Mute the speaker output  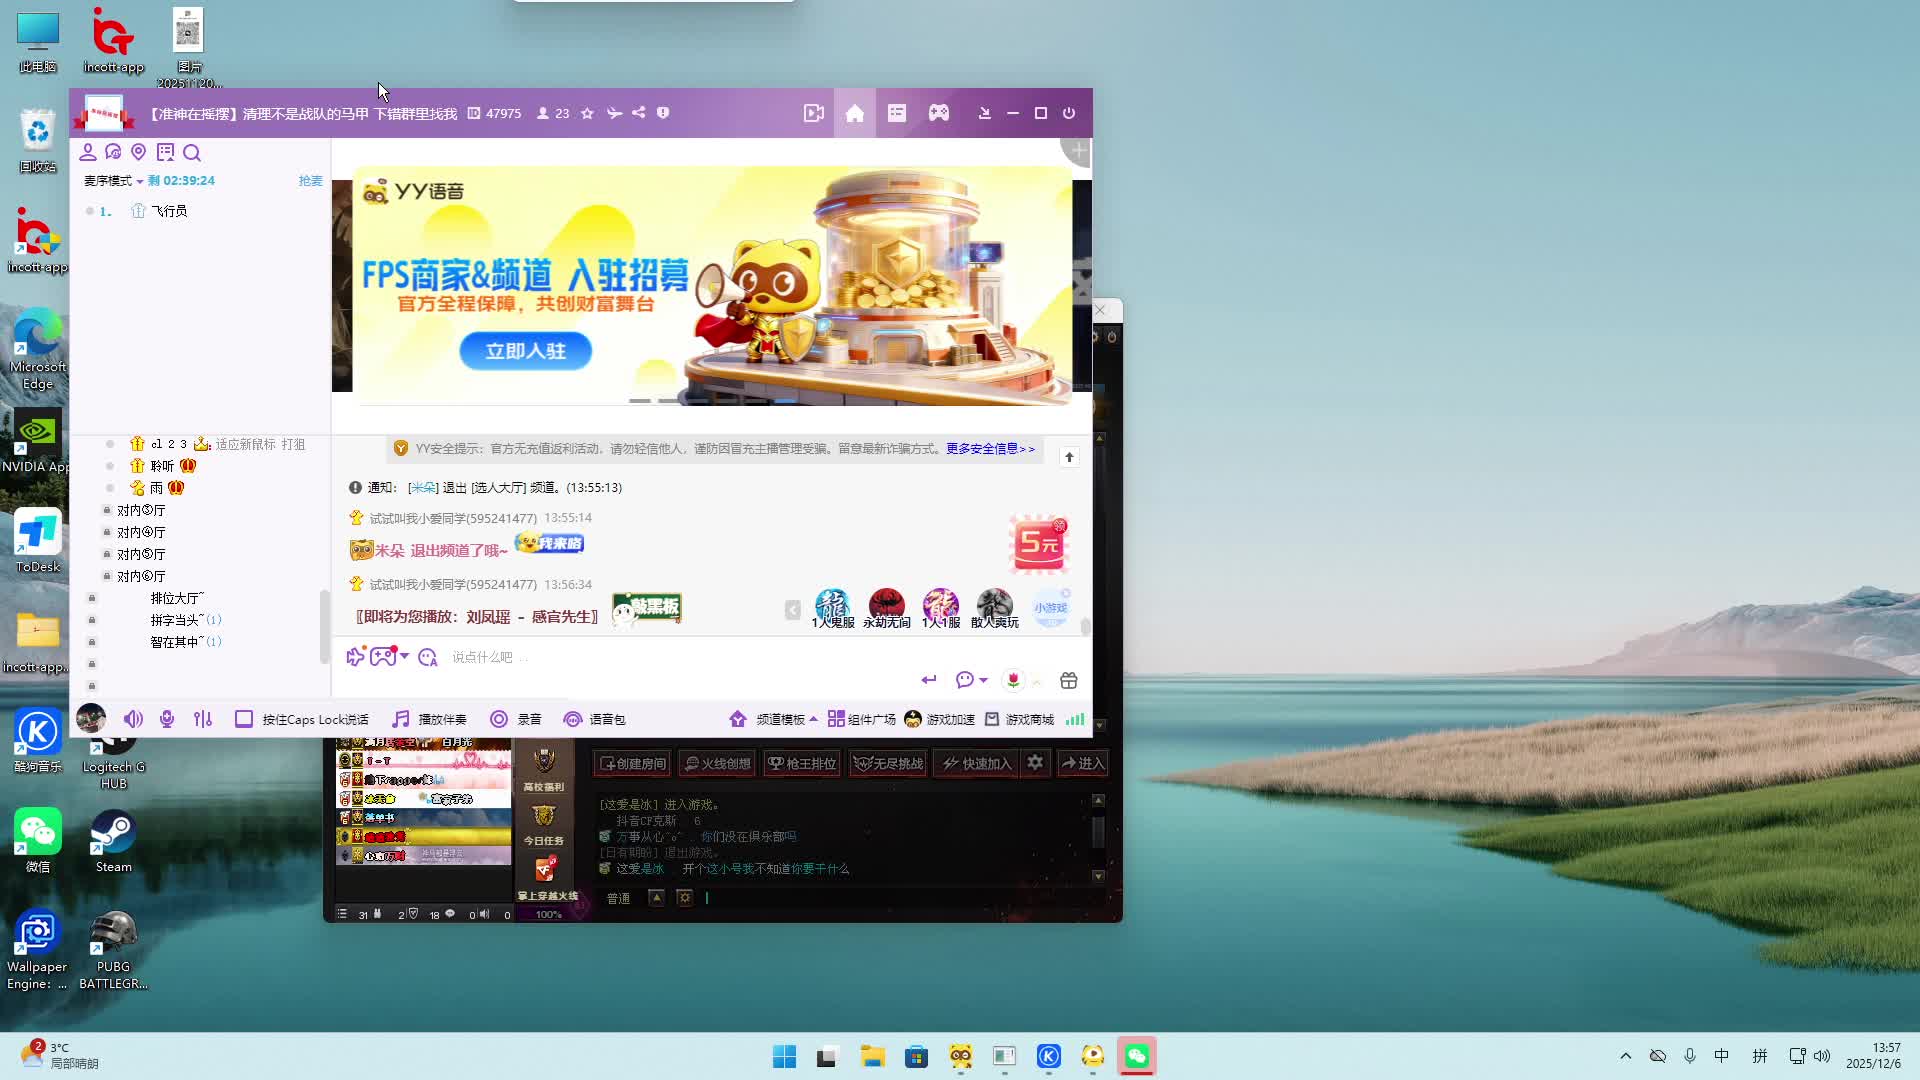click(133, 719)
